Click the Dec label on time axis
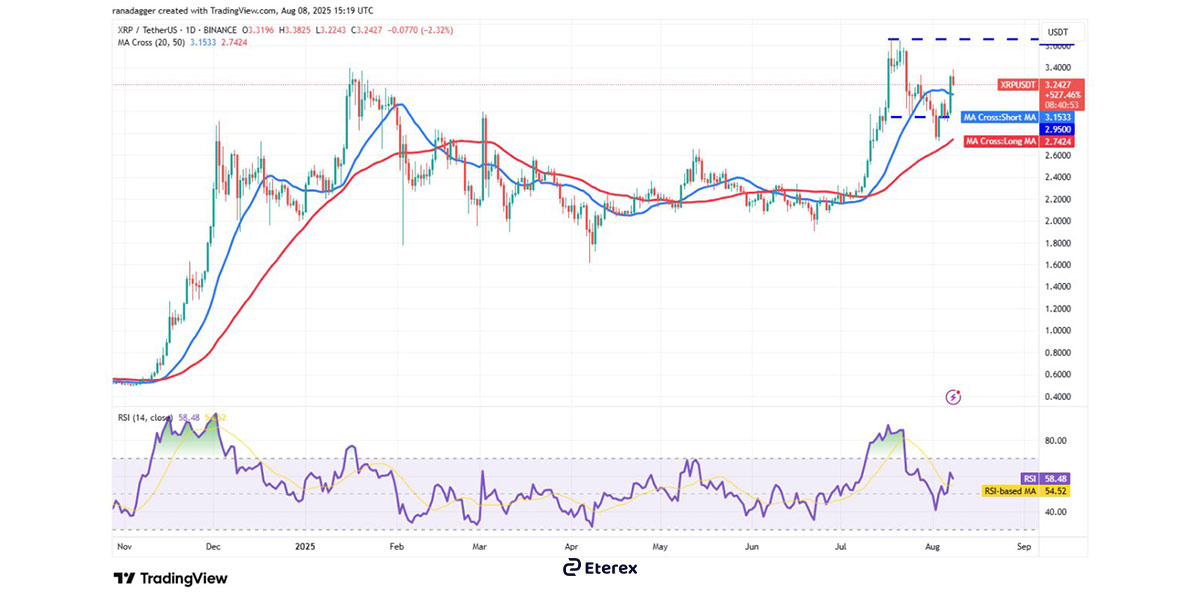This screenshot has height=600, width=1200. [212, 548]
